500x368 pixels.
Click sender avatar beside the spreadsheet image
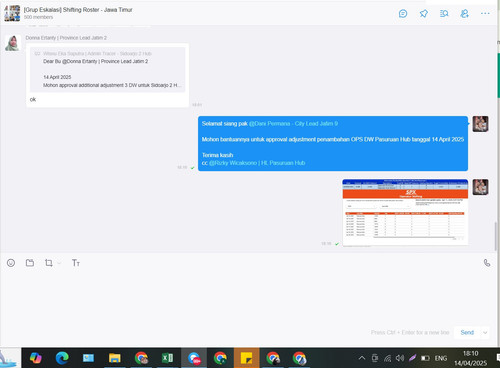480,187
